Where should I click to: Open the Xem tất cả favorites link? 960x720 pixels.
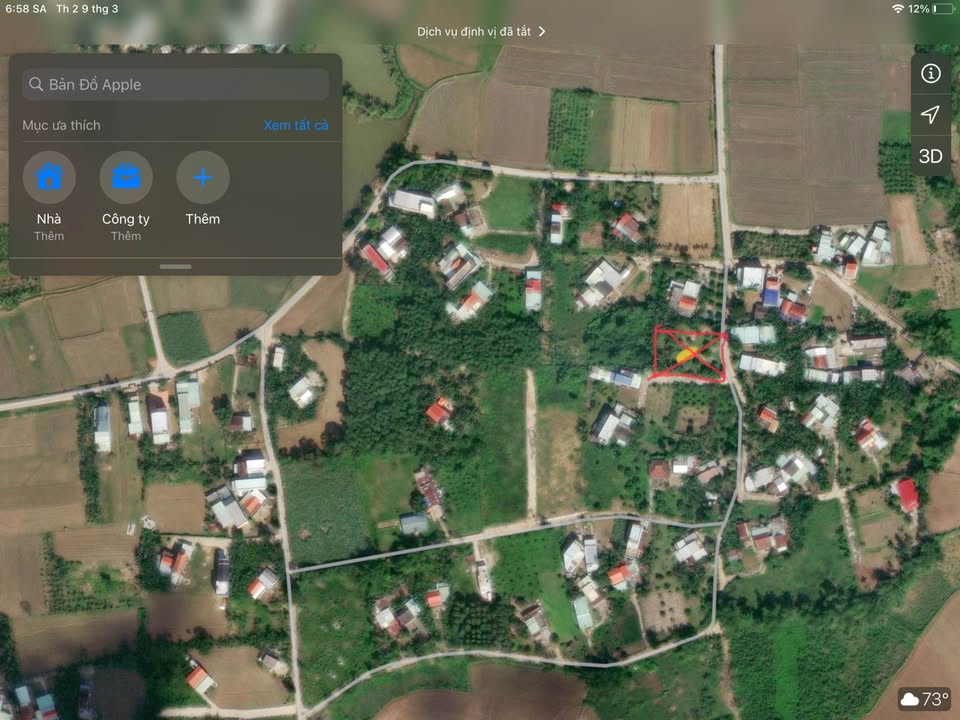[295, 125]
